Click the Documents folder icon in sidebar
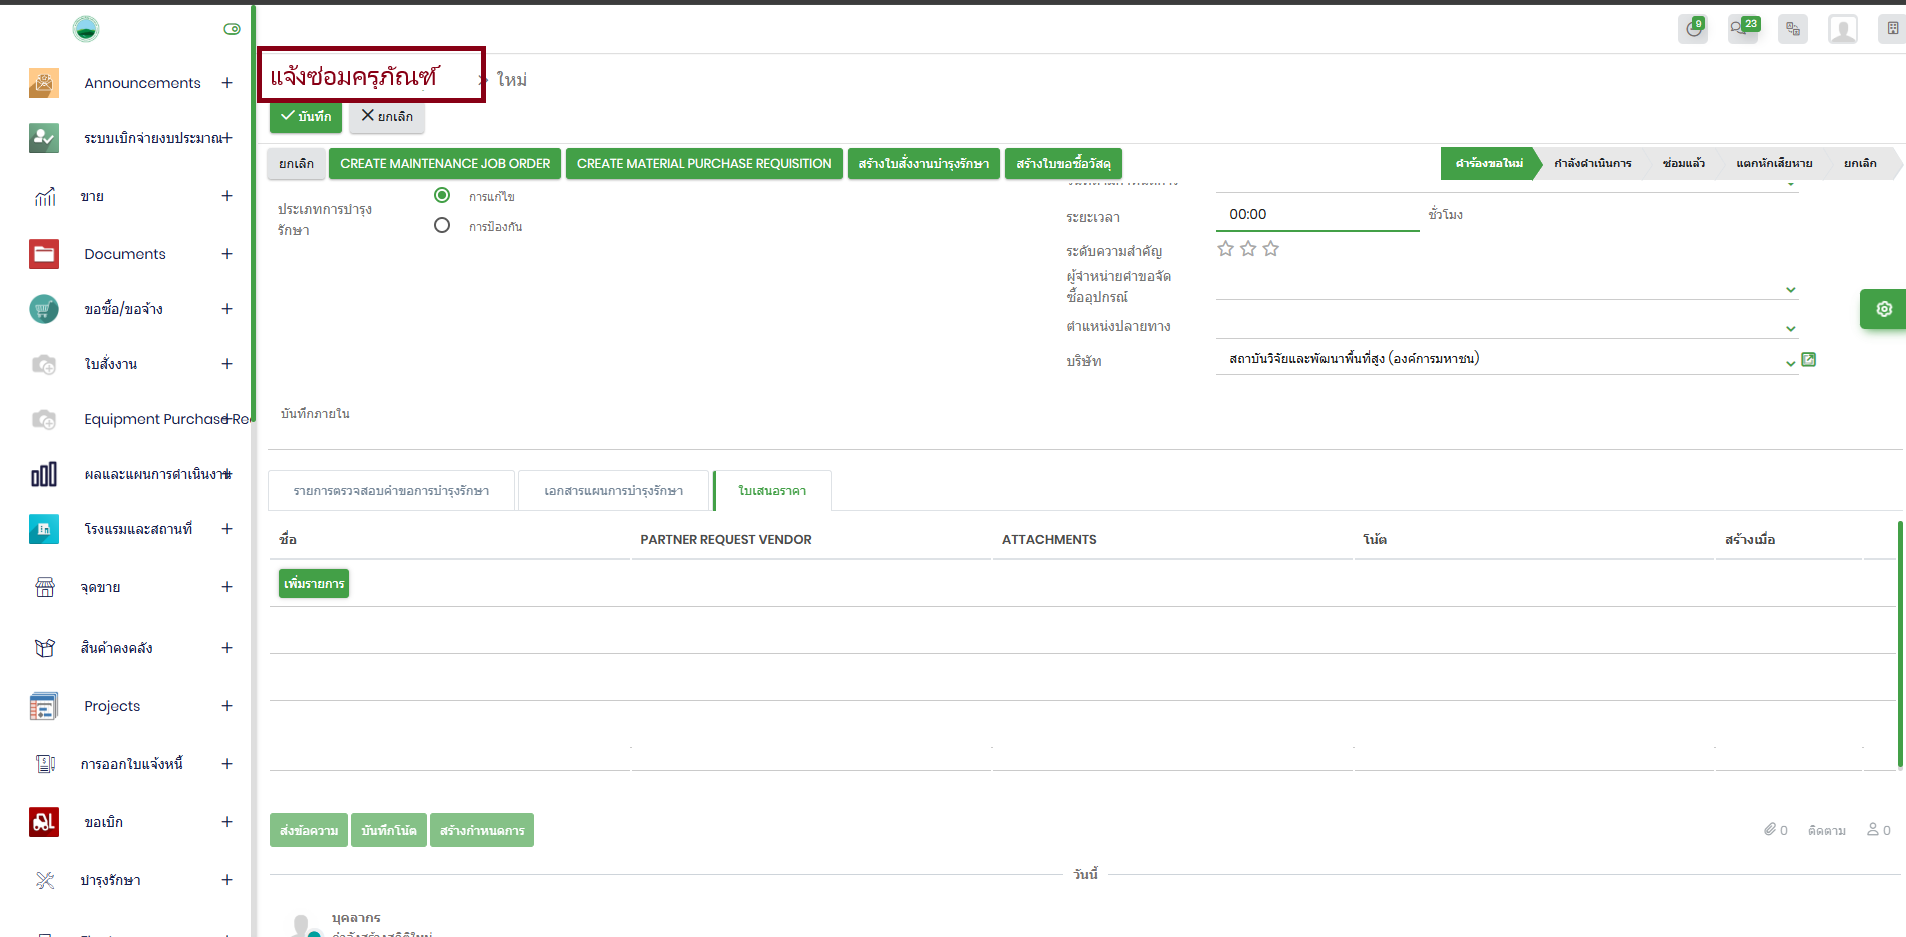 (x=44, y=254)
